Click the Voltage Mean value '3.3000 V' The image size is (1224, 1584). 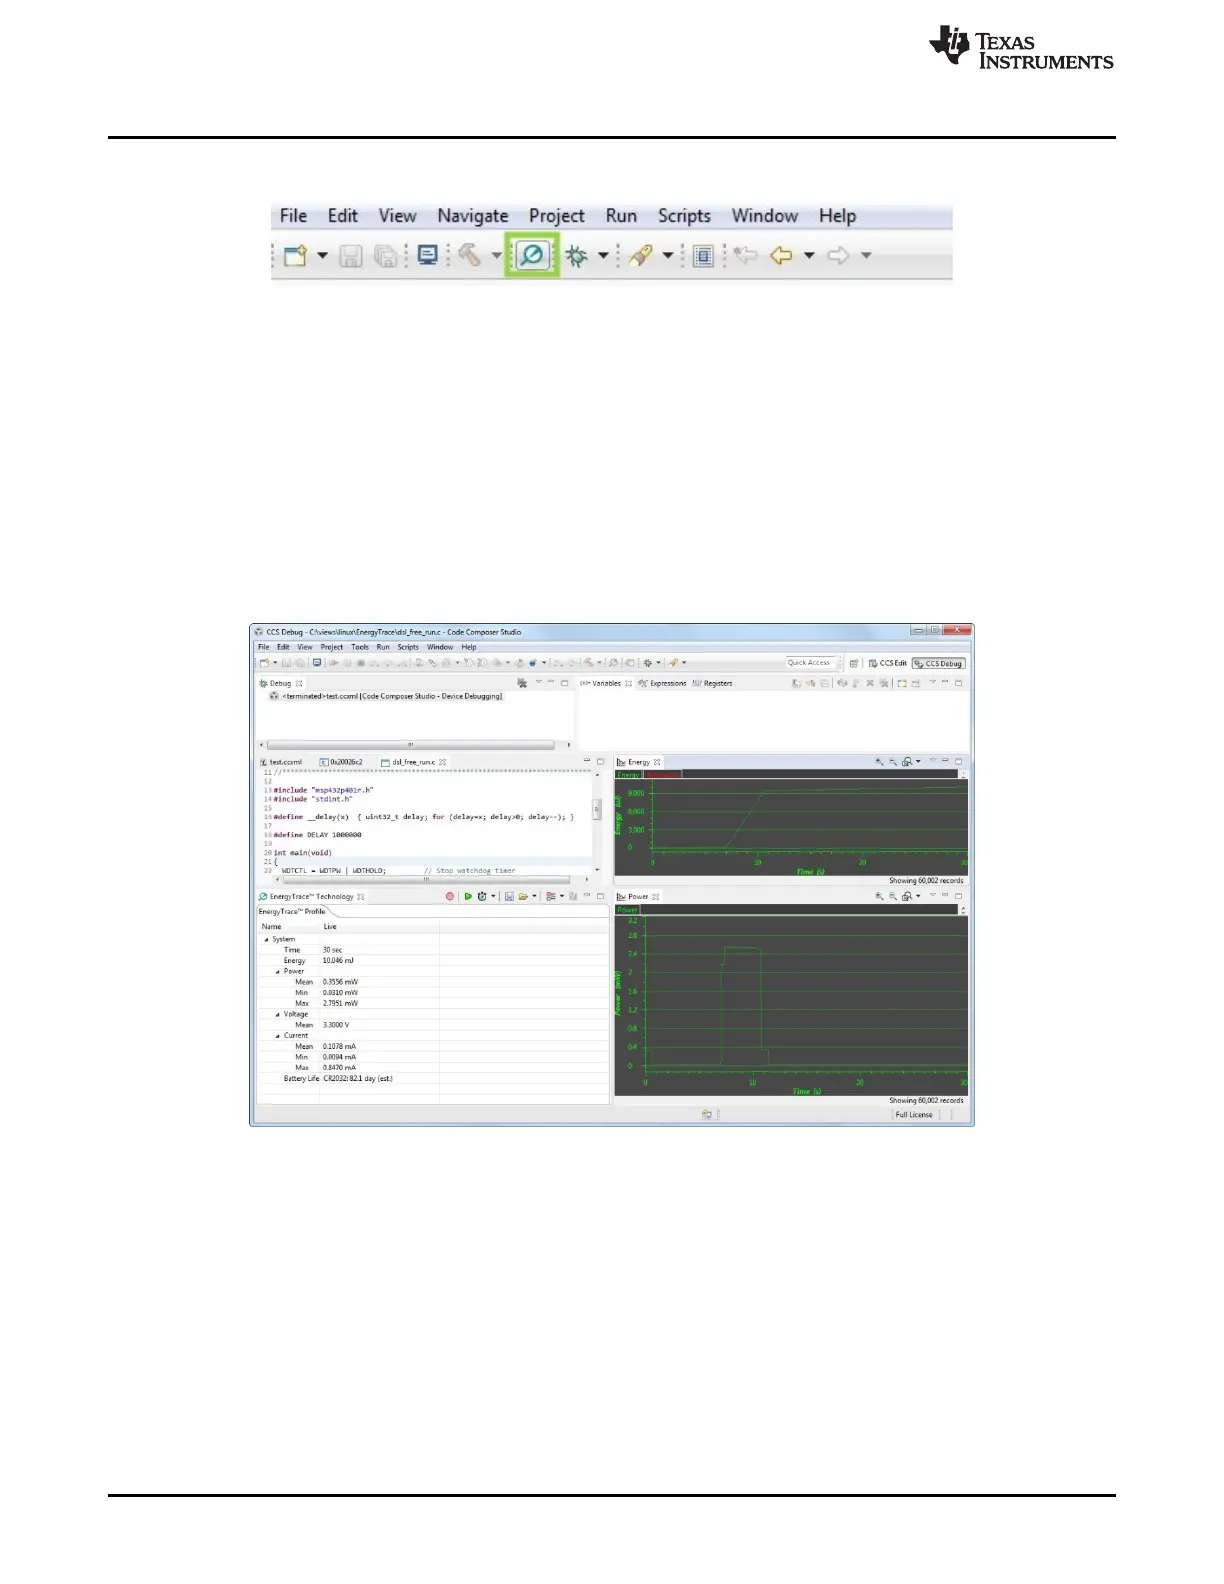click(336, 1025)
